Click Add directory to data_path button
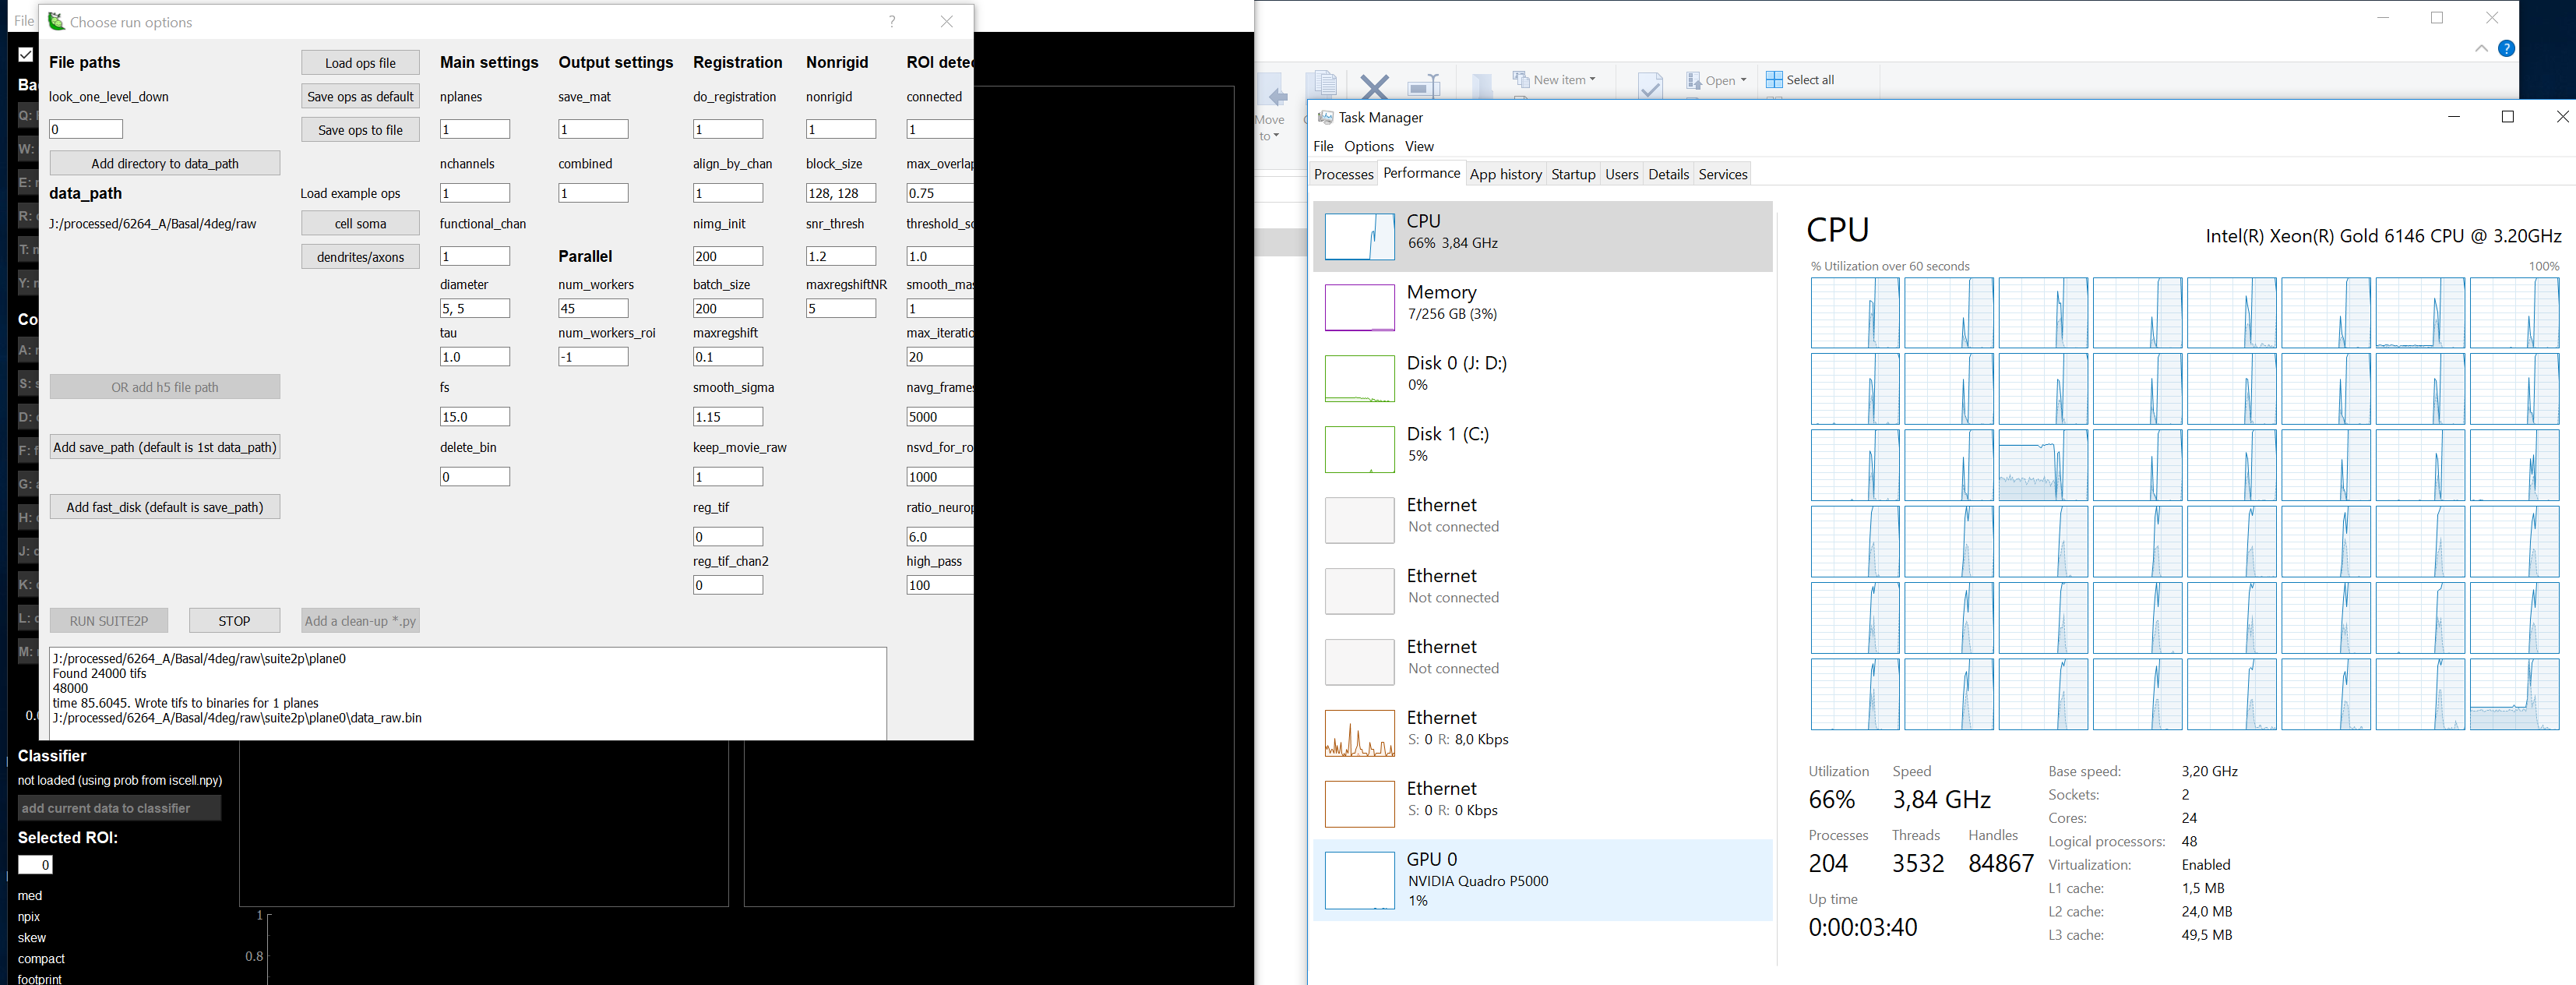Viewport: 2576px width, 985px height. click(x=165, y=163)
